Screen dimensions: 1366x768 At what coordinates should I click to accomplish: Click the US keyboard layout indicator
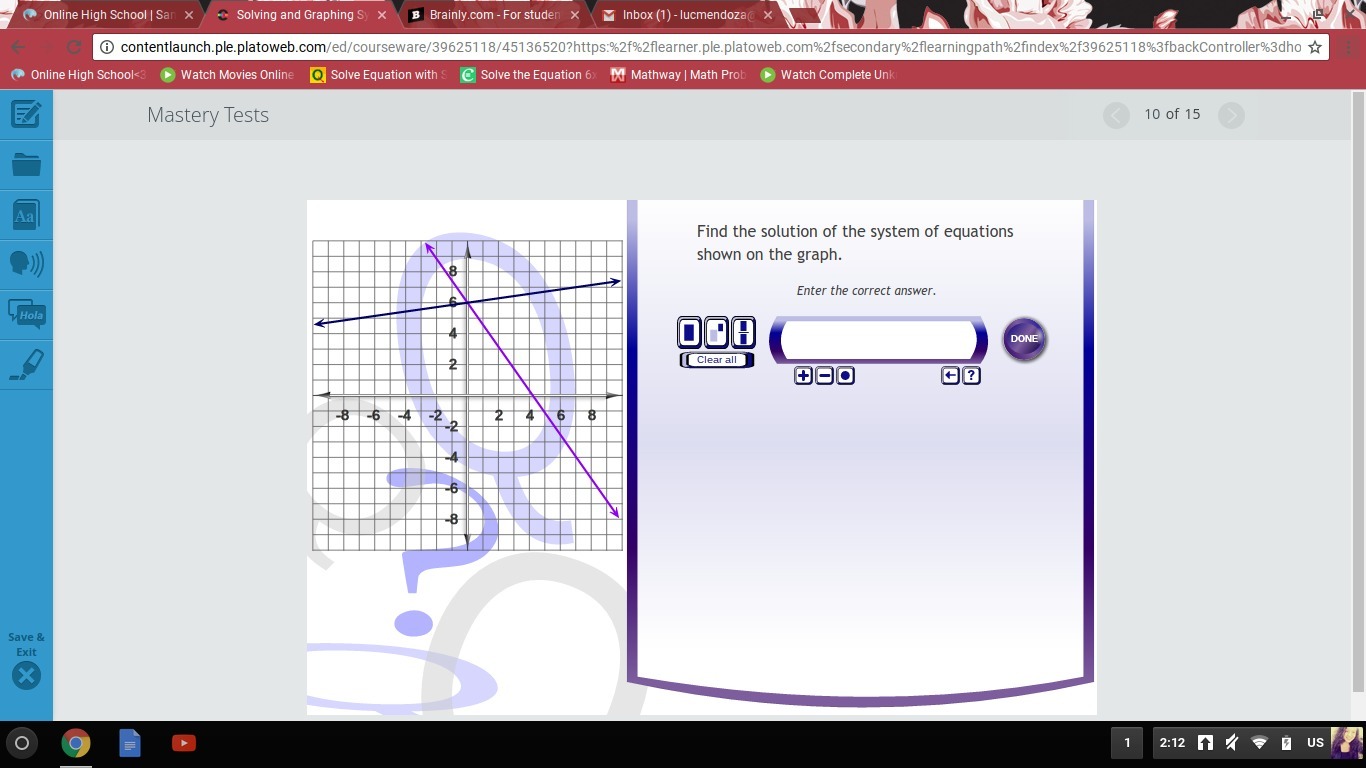1315,742
